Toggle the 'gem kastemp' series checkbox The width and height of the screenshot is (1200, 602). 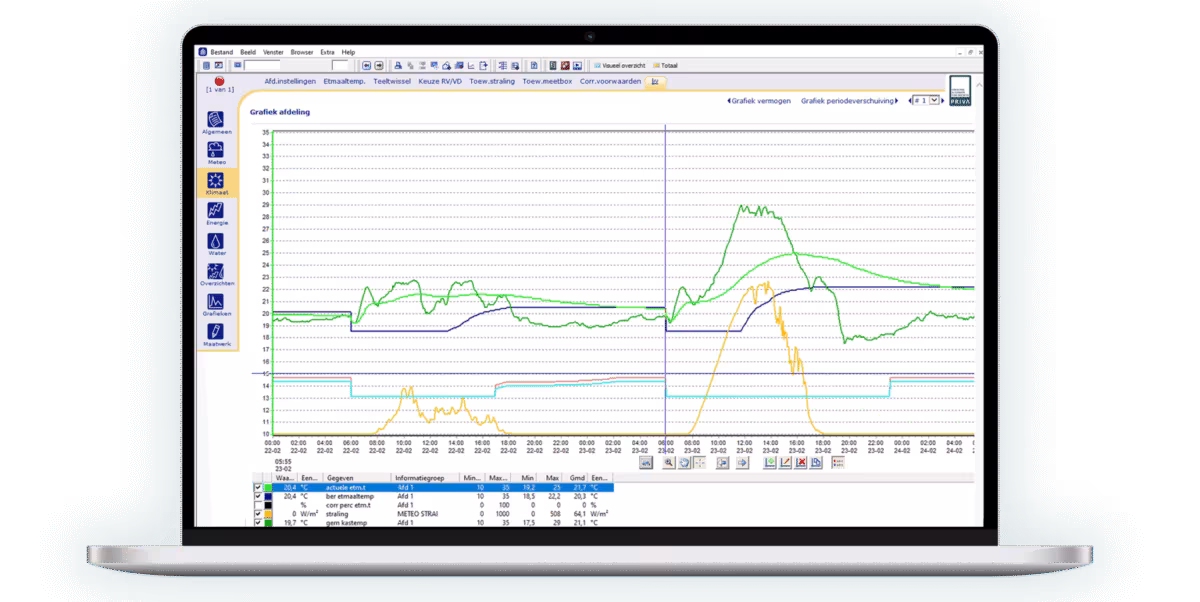[258, 522]
